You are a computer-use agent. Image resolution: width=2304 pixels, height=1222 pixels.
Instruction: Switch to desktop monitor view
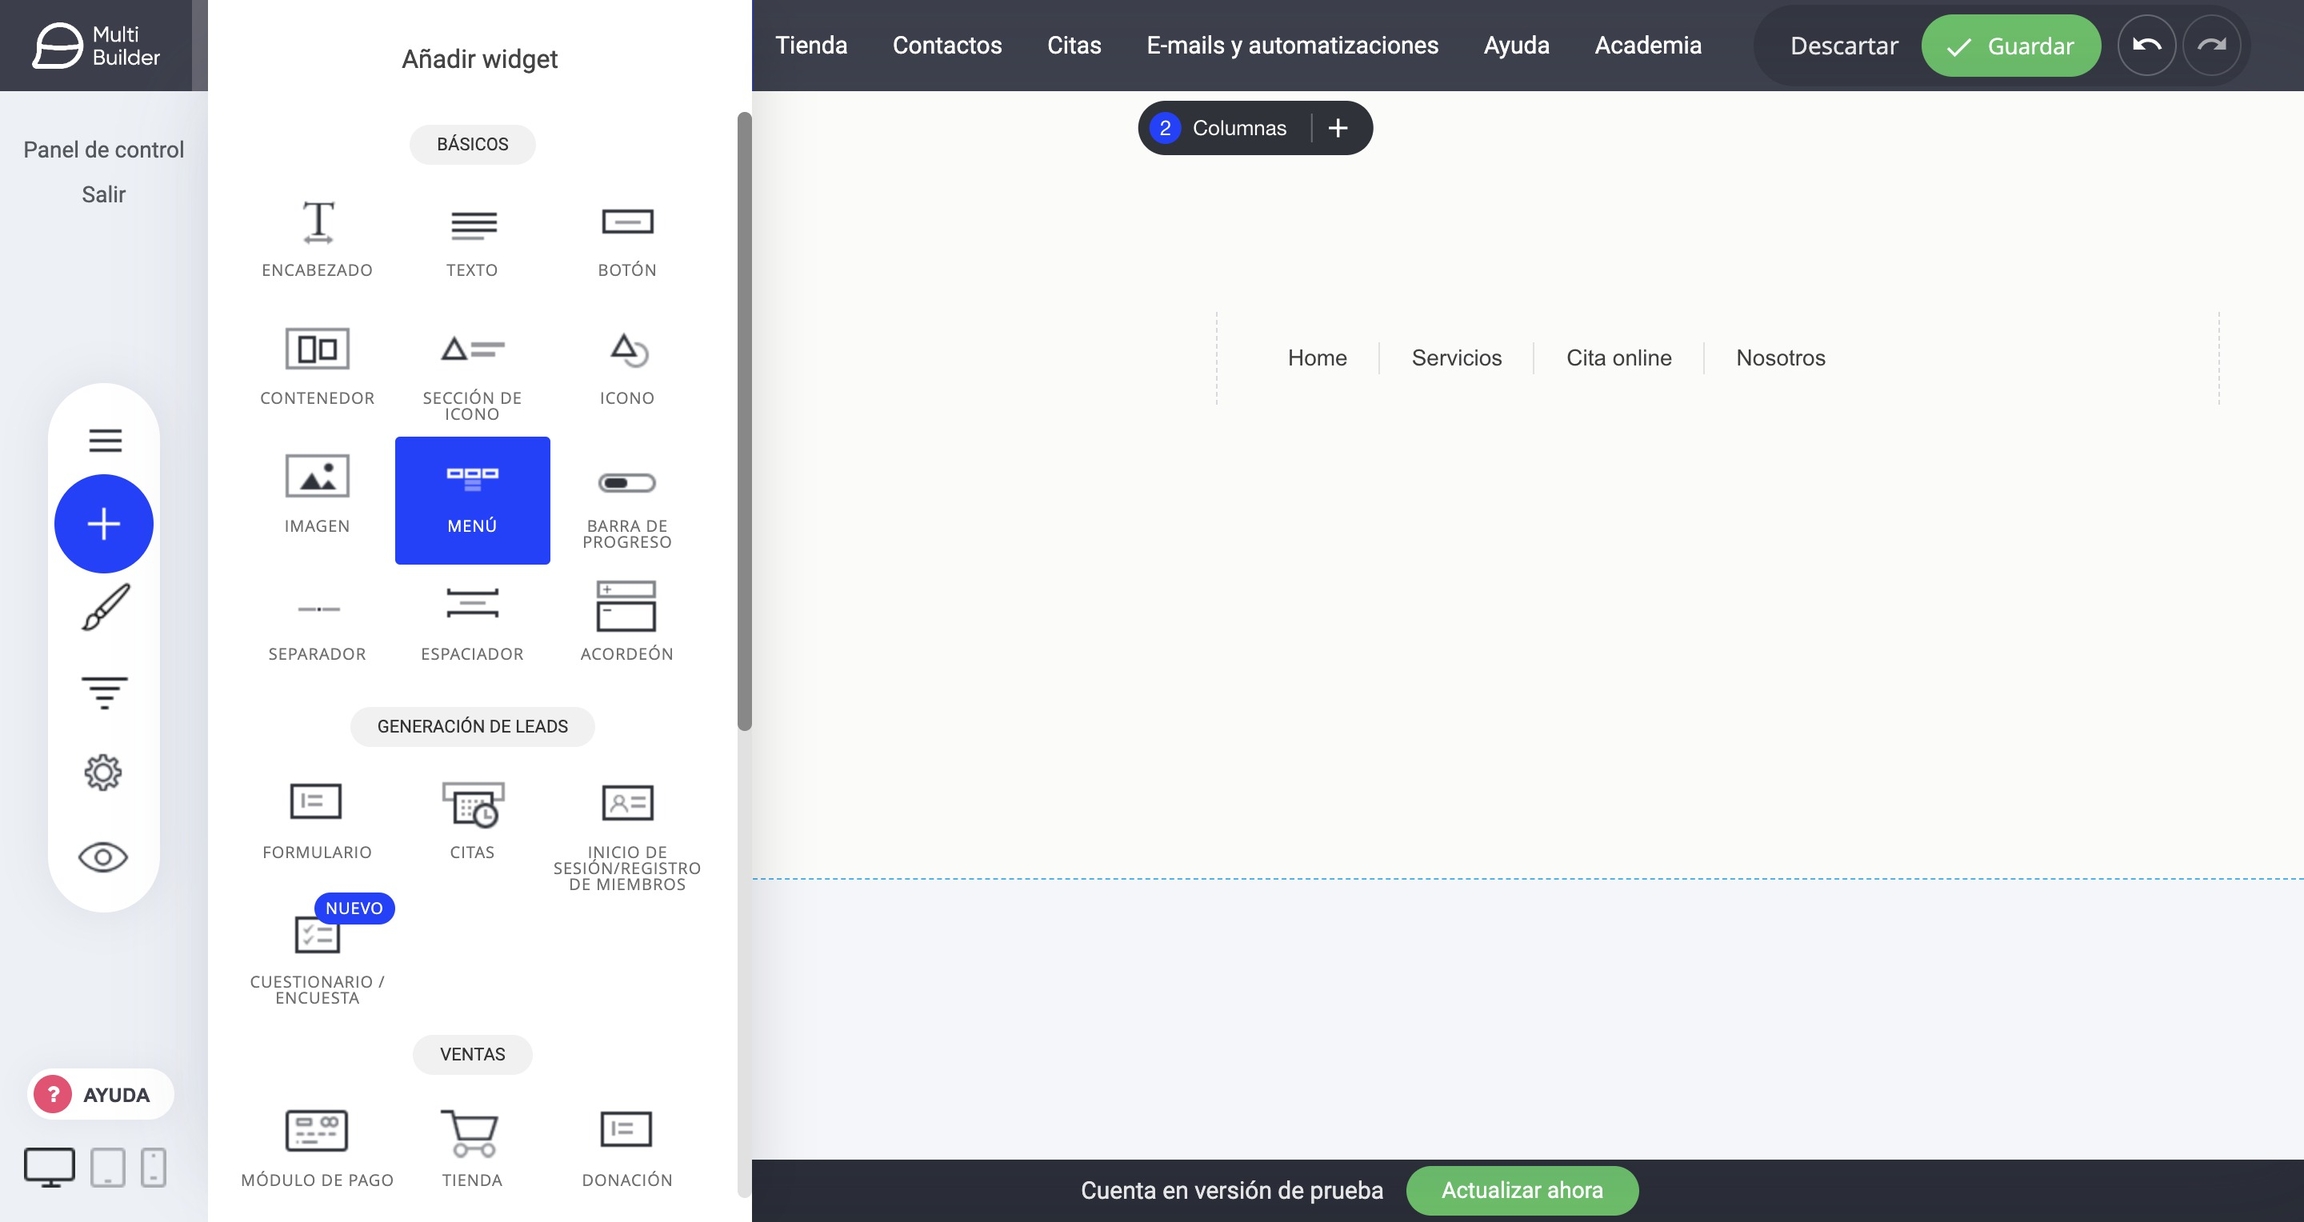coord(49,1167)
